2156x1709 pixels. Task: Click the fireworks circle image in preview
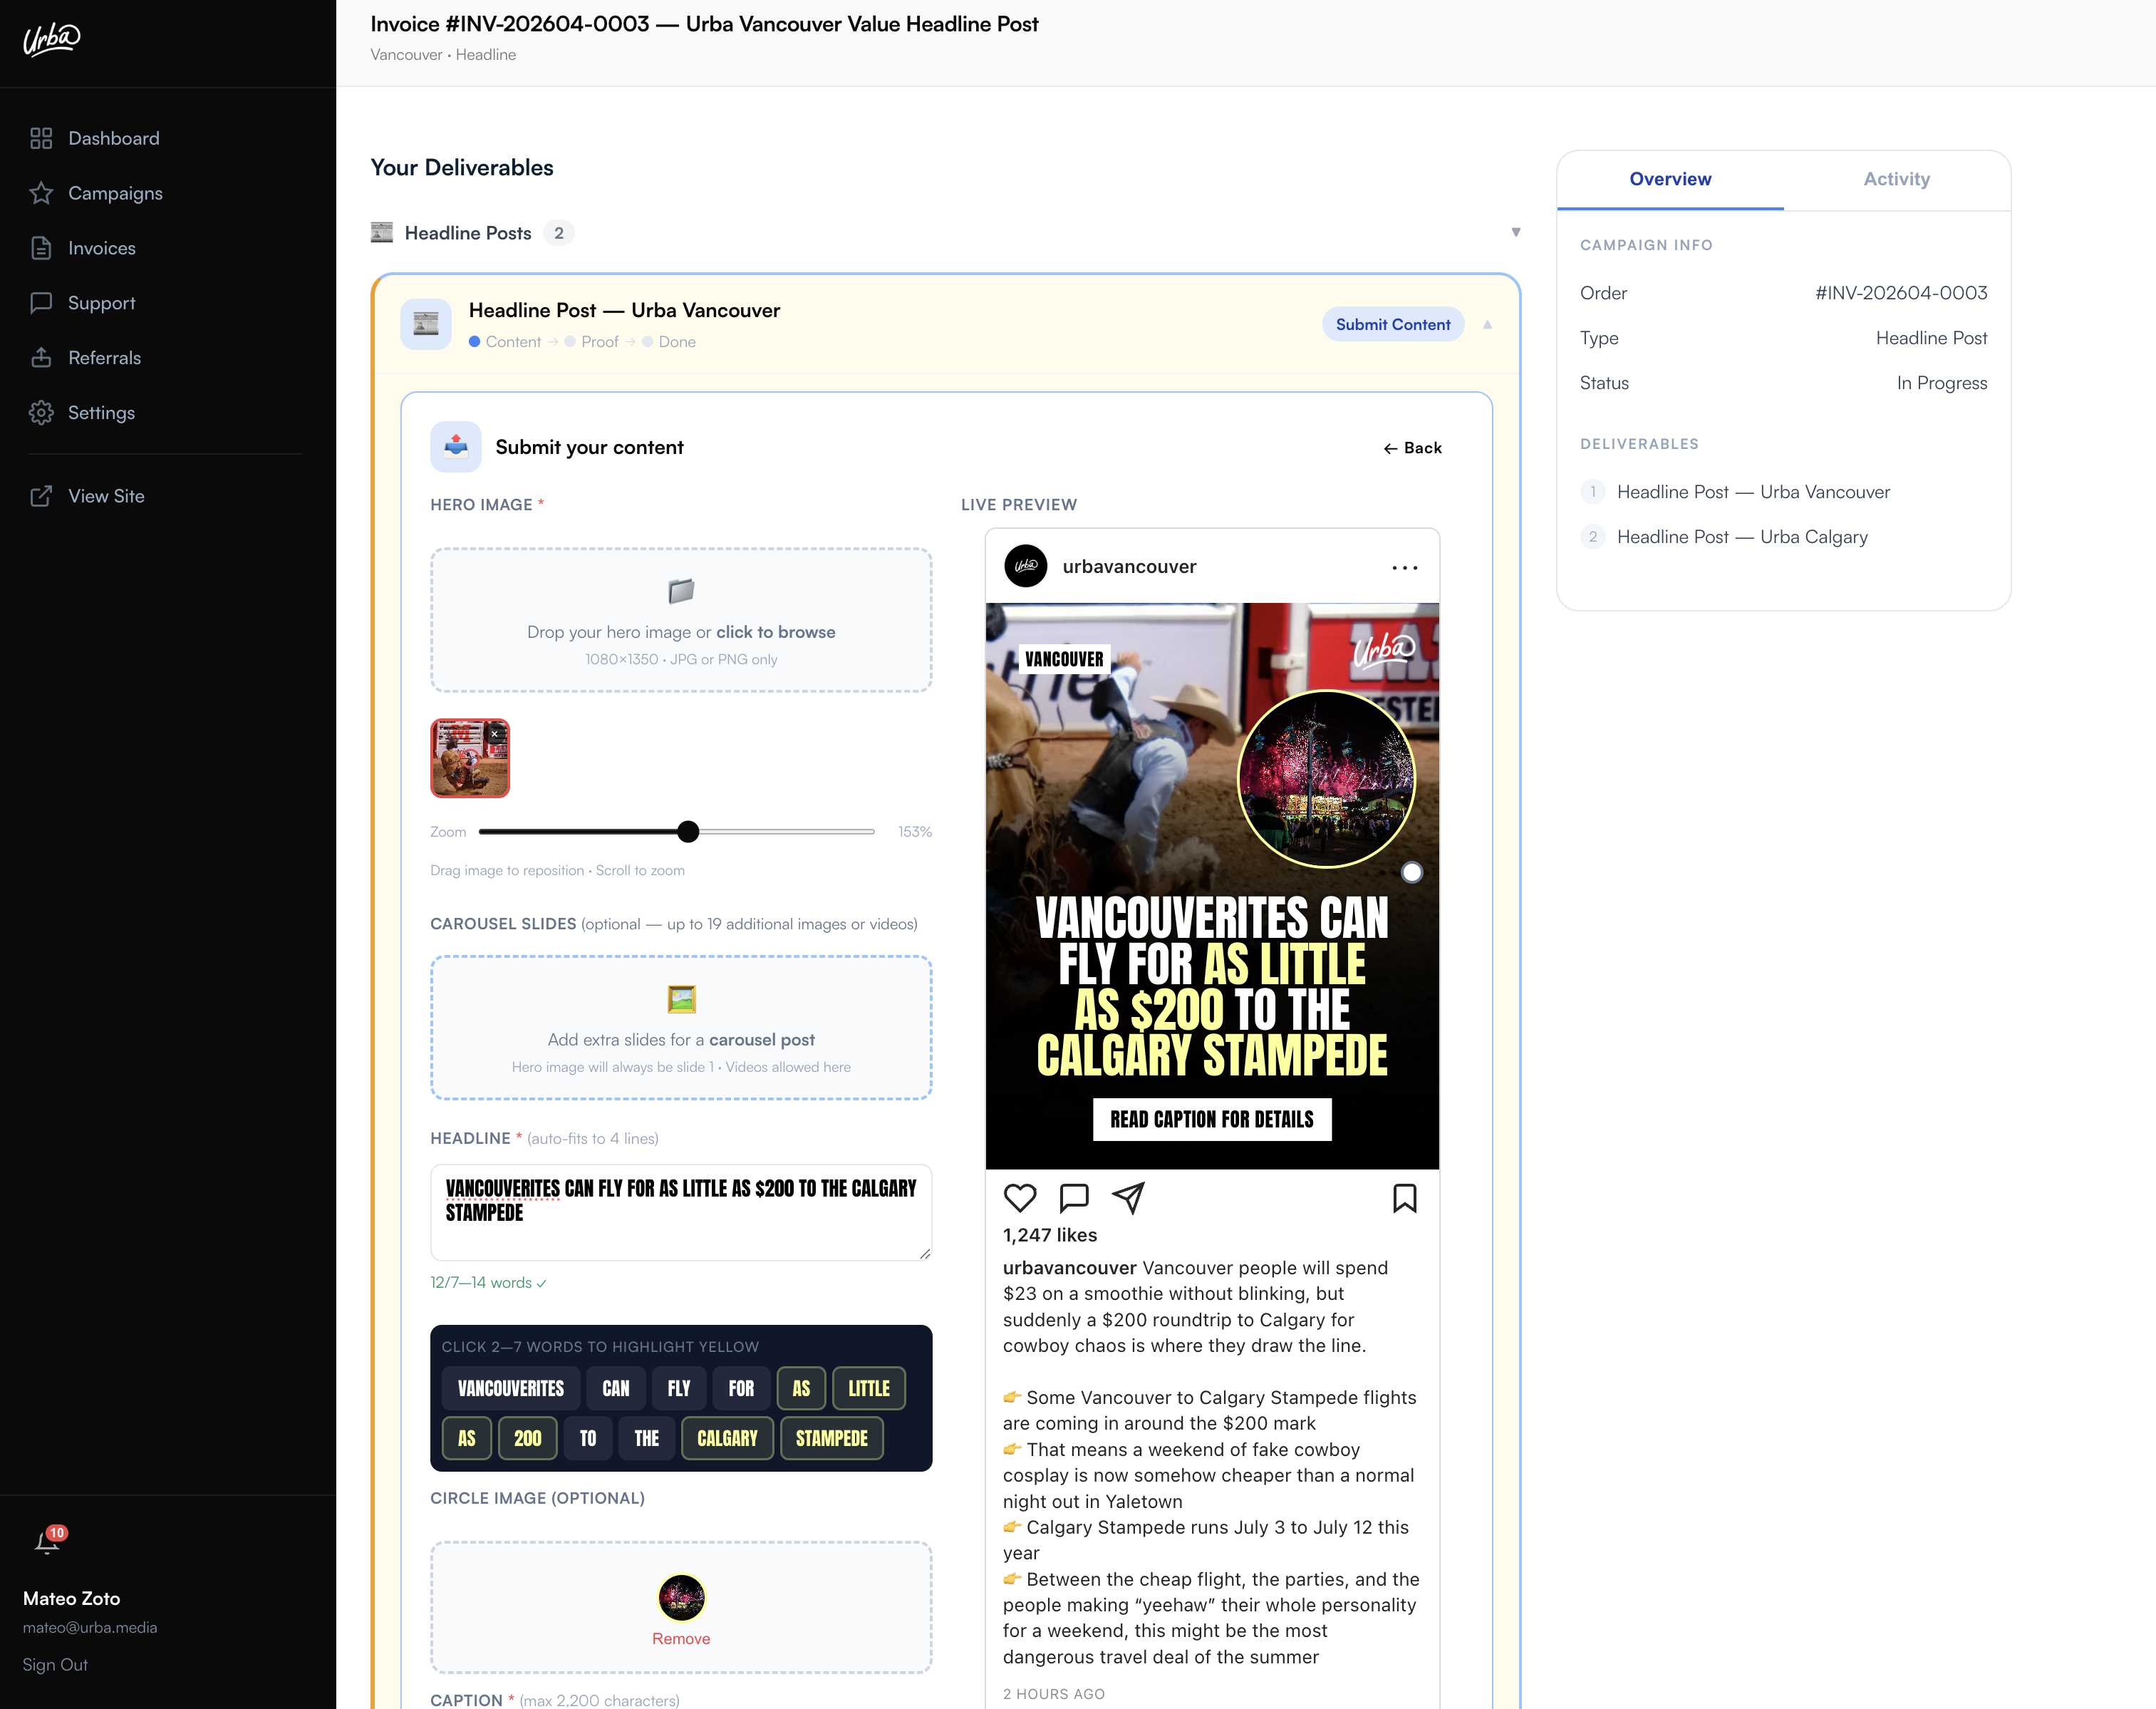[x=1326, y=779]
